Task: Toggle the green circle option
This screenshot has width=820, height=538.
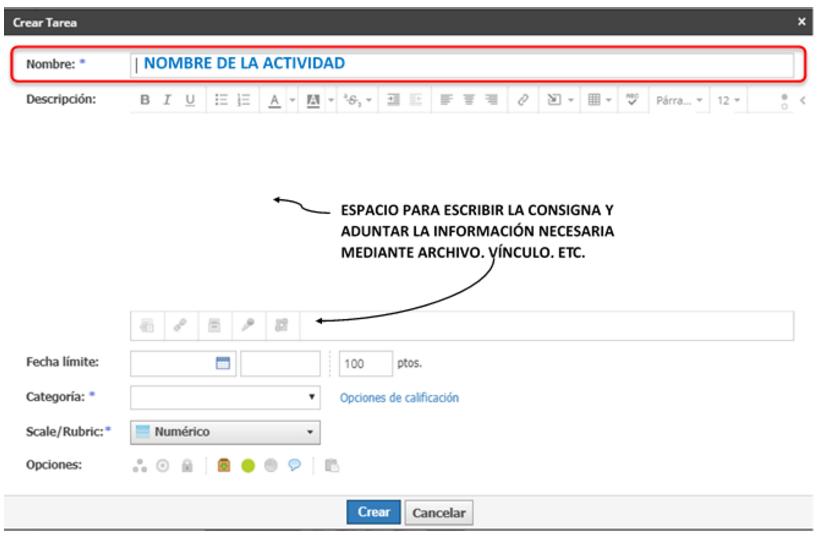Action: tap(247, 466)
